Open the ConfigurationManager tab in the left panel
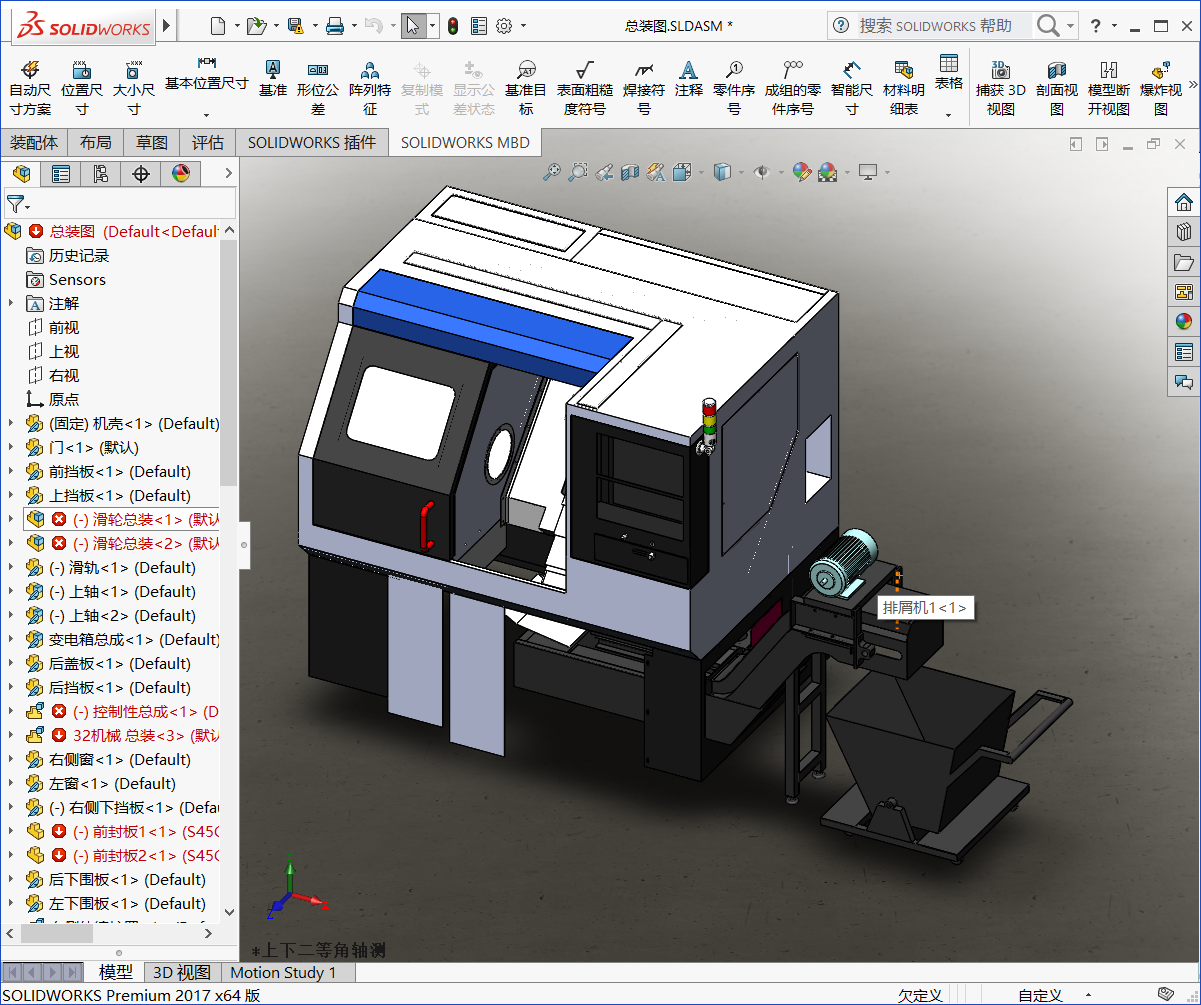1201x1005 pixels. tap(101, 174)
